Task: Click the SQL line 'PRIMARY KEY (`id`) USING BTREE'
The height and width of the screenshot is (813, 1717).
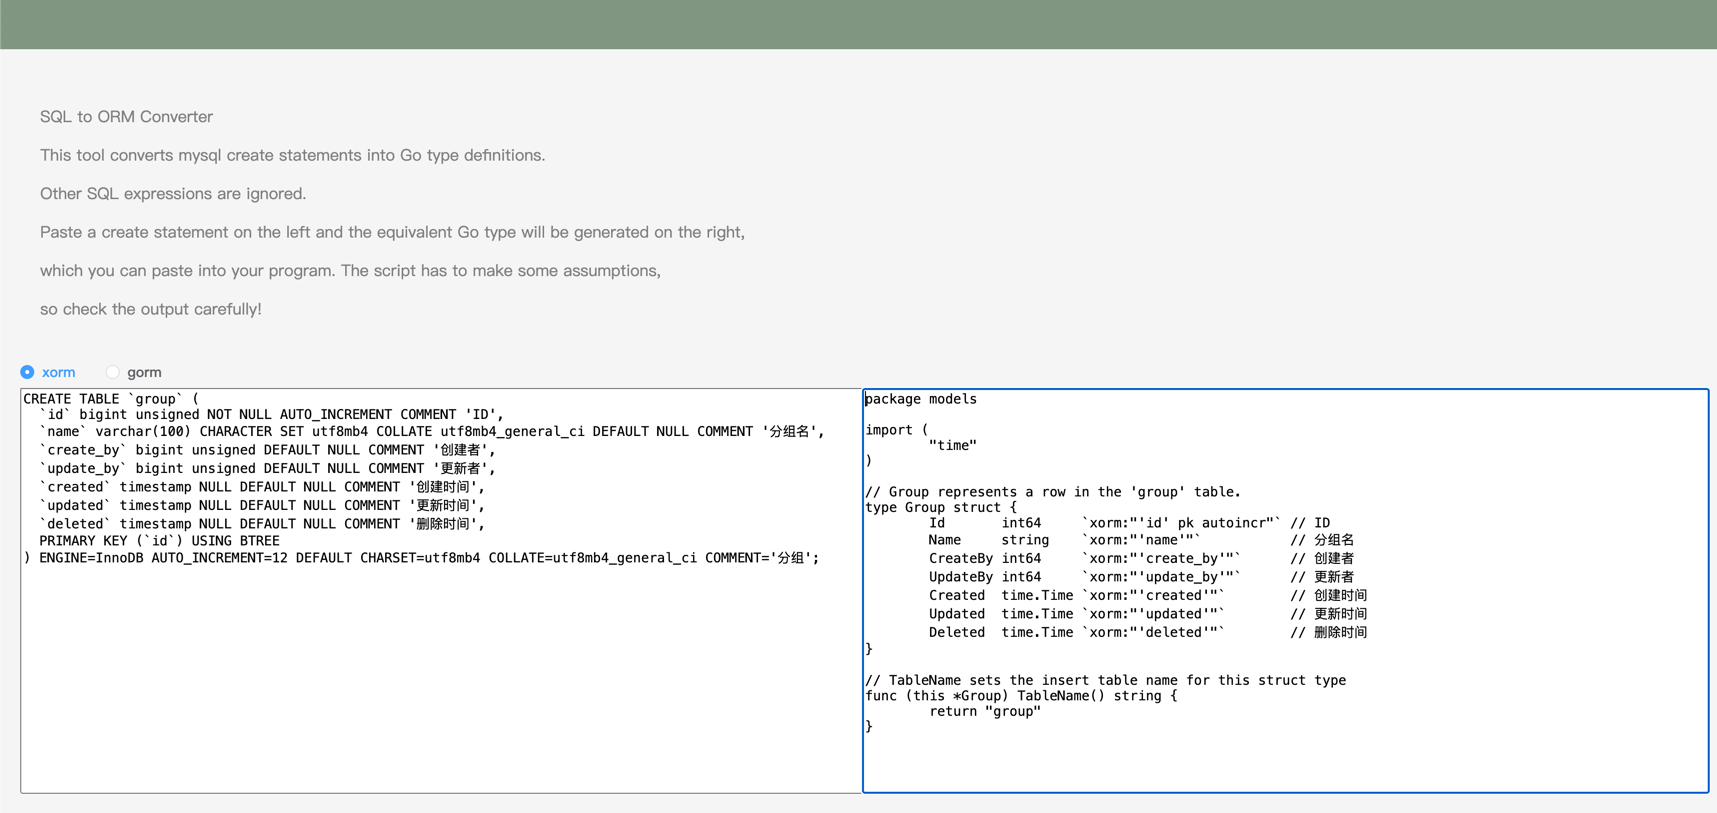Action: (159, 541)
